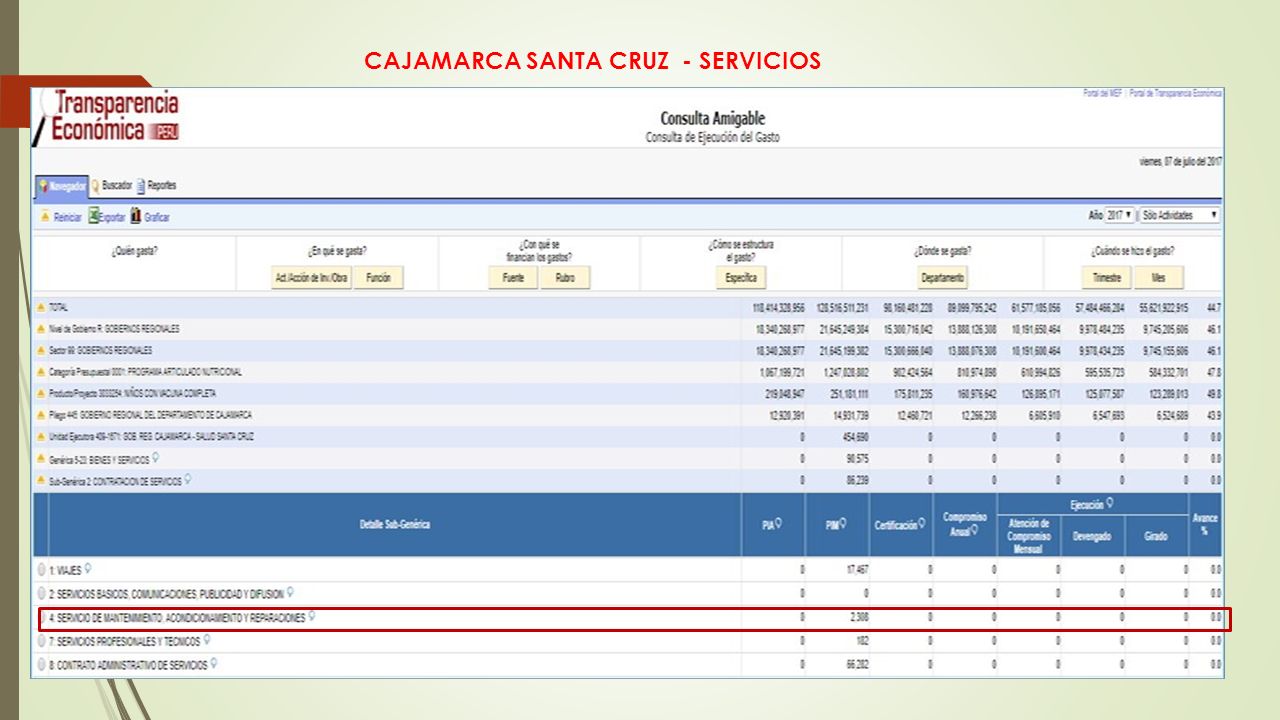
Task: Click the Act./Acción de Inv./Obra button
Action: pos(312,277)
